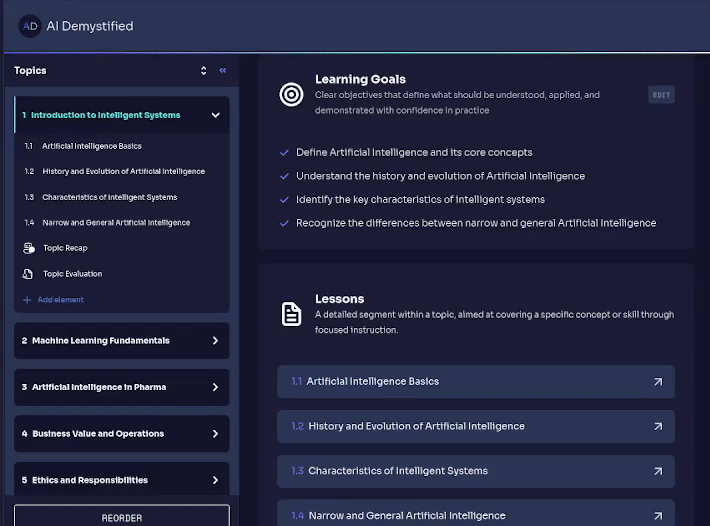Click checkmark beside Define Artificial Intelligence goal
This screenshot has height=526, width=710.
285,153
